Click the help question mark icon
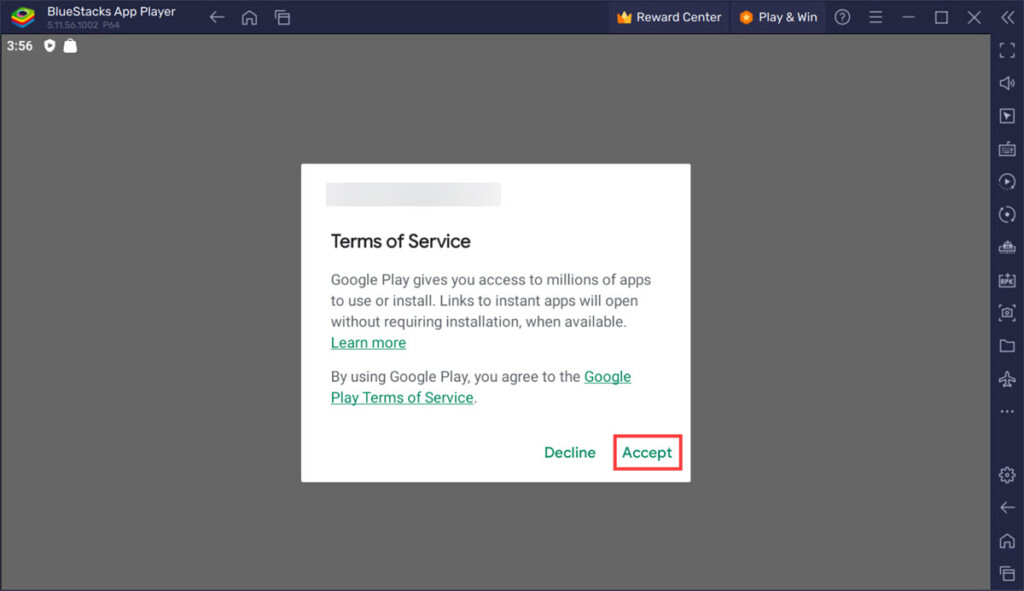Image resolution: width=1024 pixels, height=591 pixels. [x=842, y=17]
